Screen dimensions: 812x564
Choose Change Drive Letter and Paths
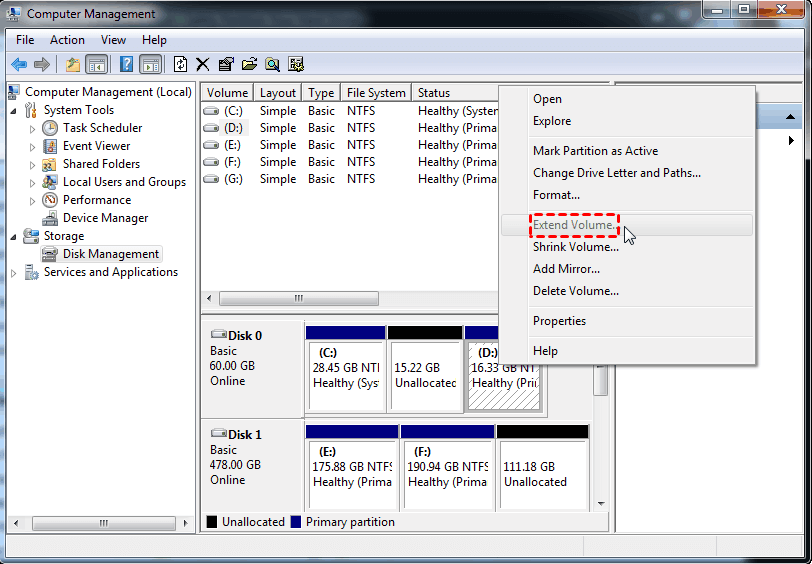627,173
